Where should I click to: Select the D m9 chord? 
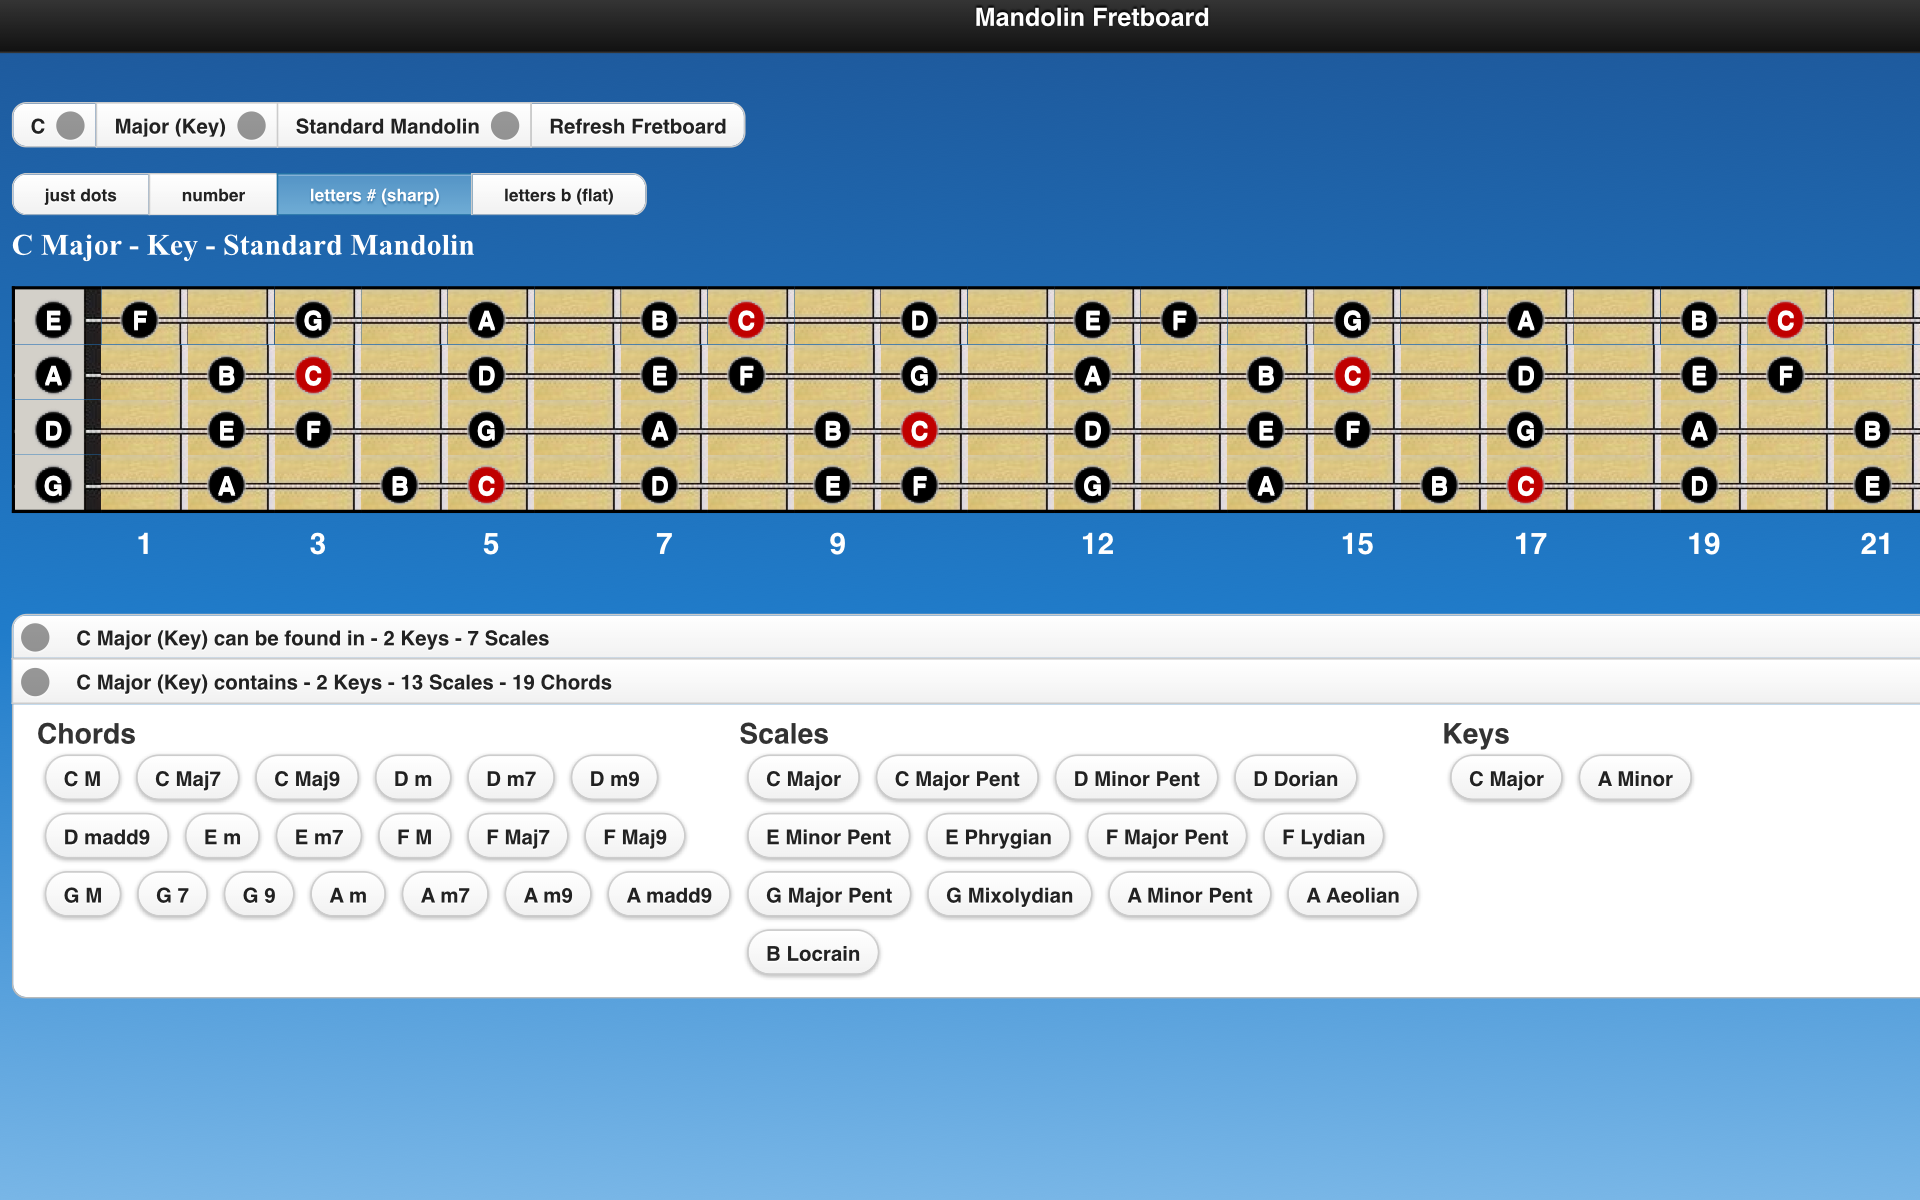click(613, 777)
